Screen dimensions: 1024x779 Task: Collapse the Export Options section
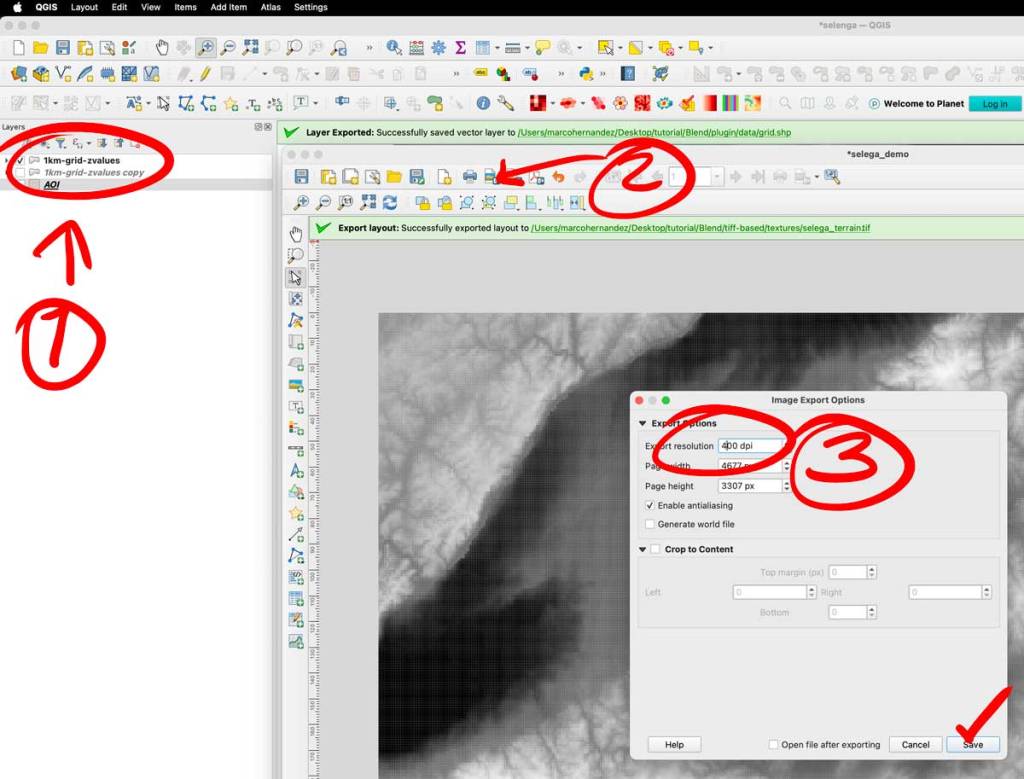click(x=642, y=424)
